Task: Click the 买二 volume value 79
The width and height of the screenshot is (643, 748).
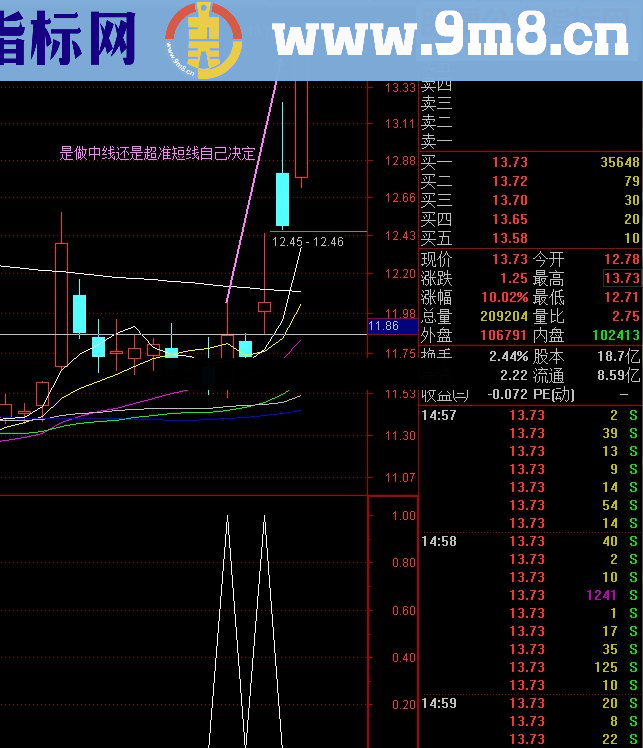Action: pos(632,181)
